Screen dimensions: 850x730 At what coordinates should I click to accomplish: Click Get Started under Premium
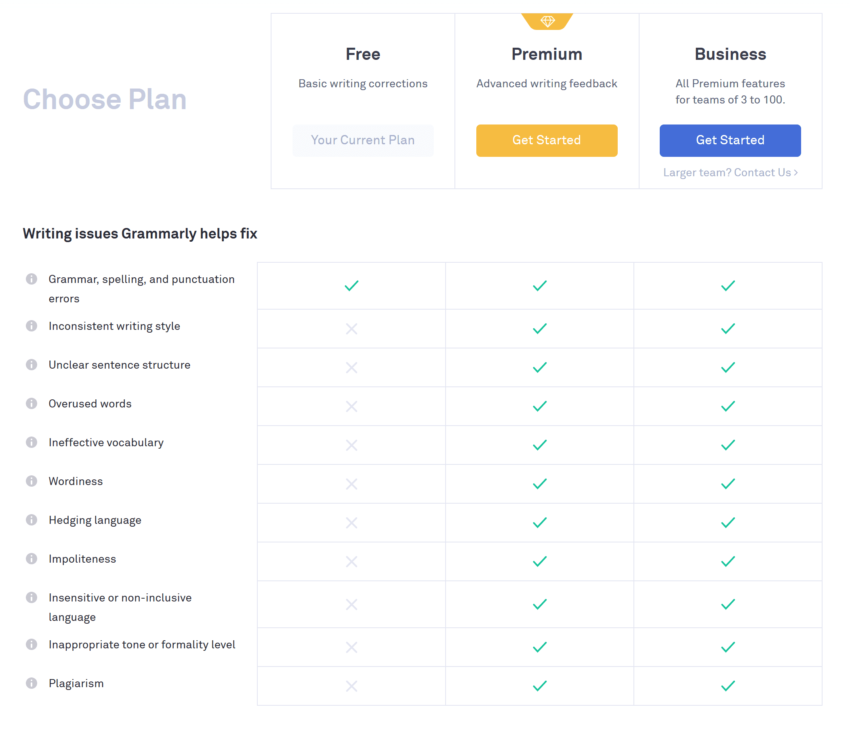point(547,140)
